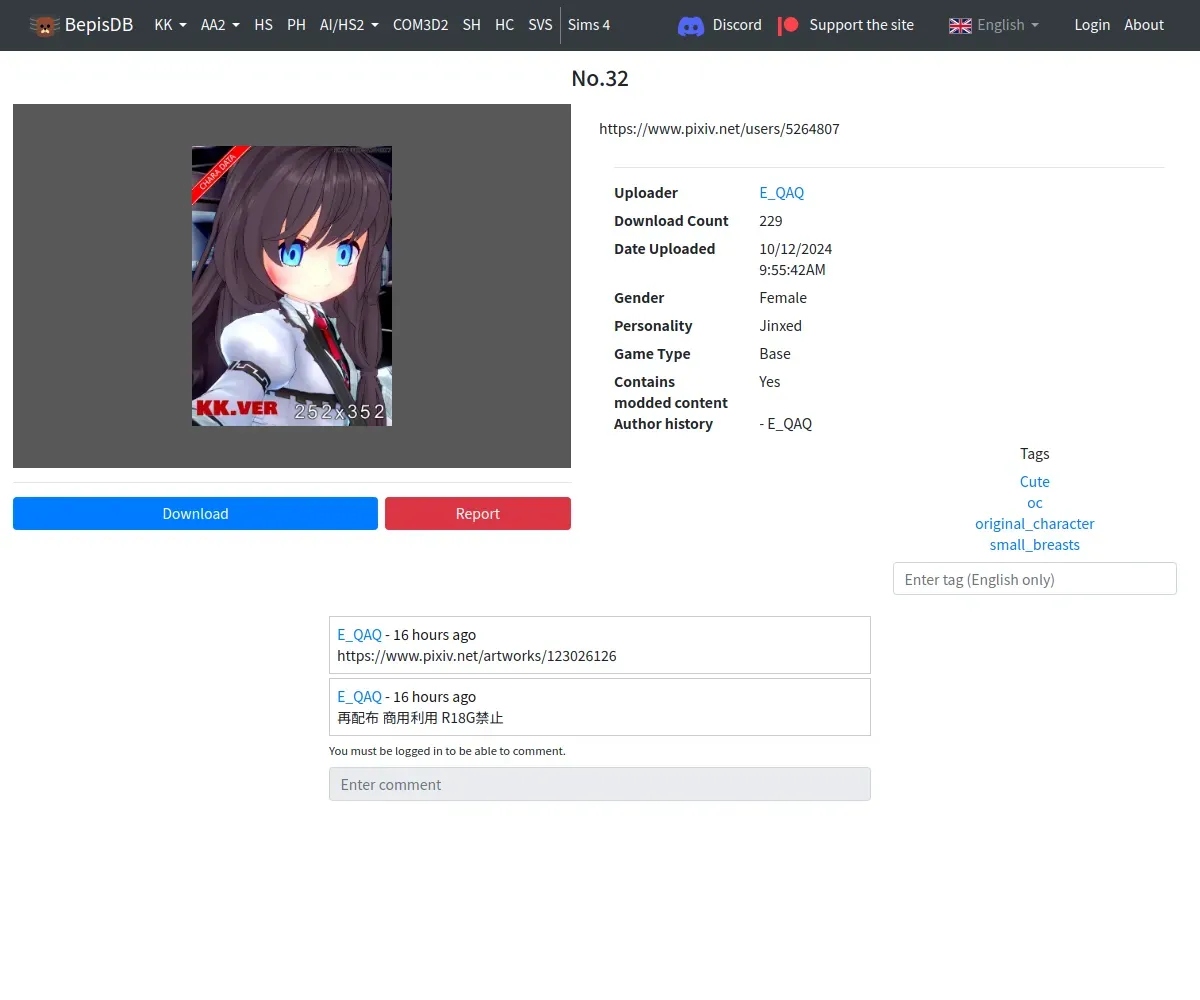Click the Gender value Female
Image resolution: width=1200 pixels, height=1000 pixels.
coord(783,298)
